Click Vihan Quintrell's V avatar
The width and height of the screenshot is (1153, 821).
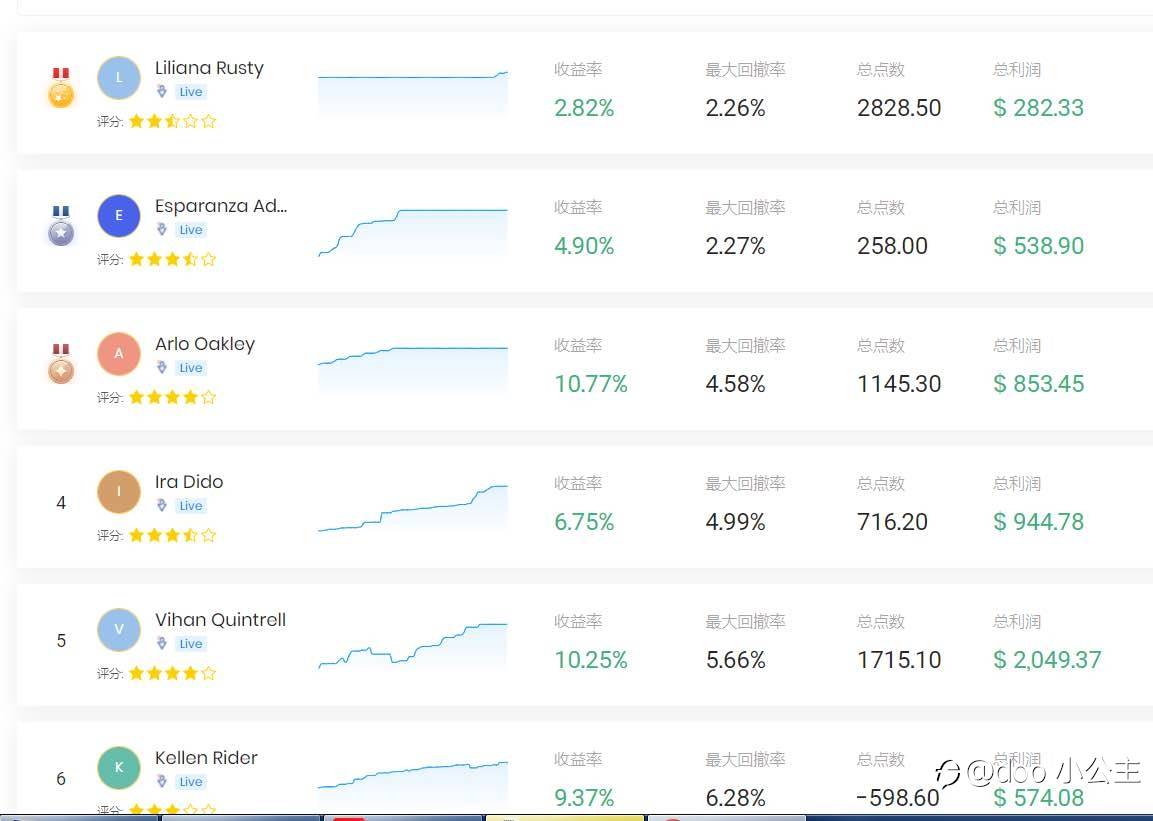(x=118, y=630)
